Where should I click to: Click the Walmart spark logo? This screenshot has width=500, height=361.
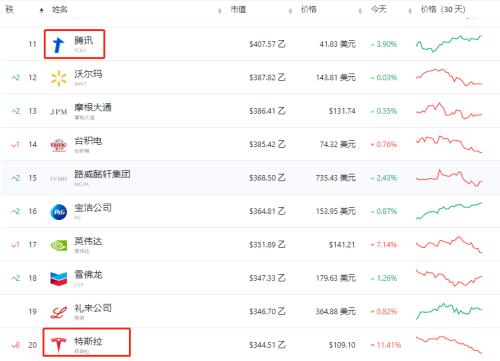point(59,78)
